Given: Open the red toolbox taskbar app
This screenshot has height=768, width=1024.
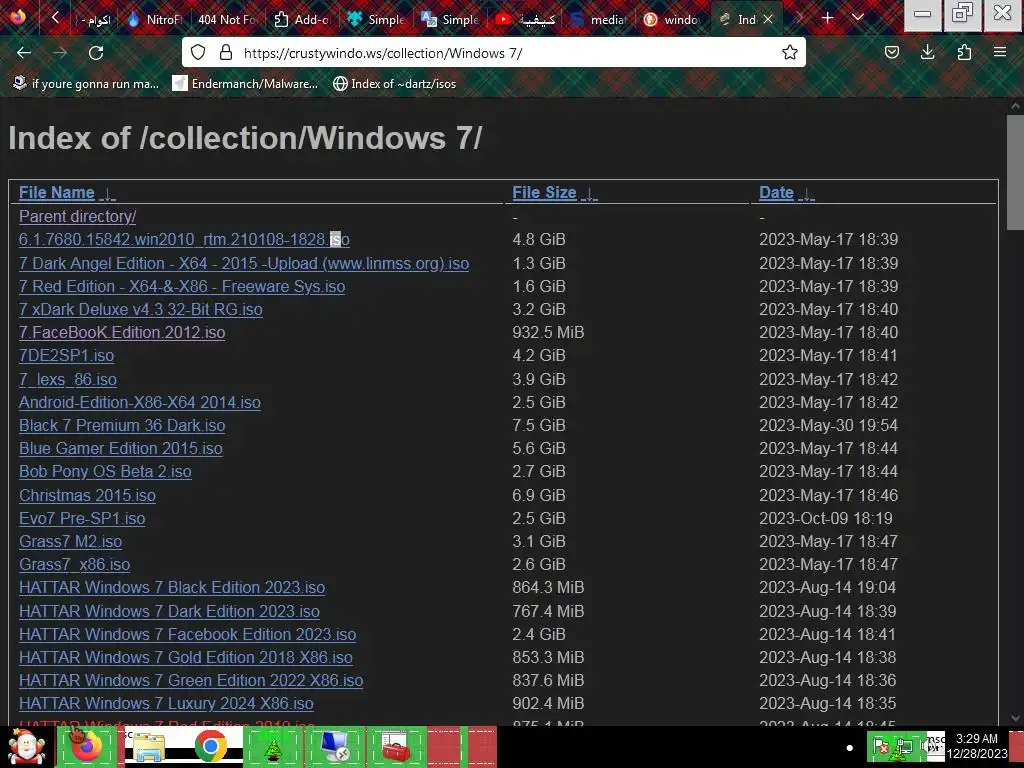Looking at the screenshot, I should [x=396, y=746].
